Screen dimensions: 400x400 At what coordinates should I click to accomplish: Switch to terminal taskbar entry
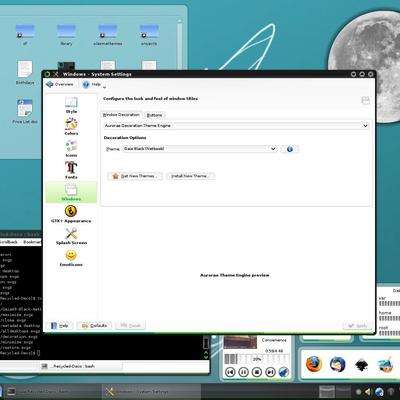52,391
